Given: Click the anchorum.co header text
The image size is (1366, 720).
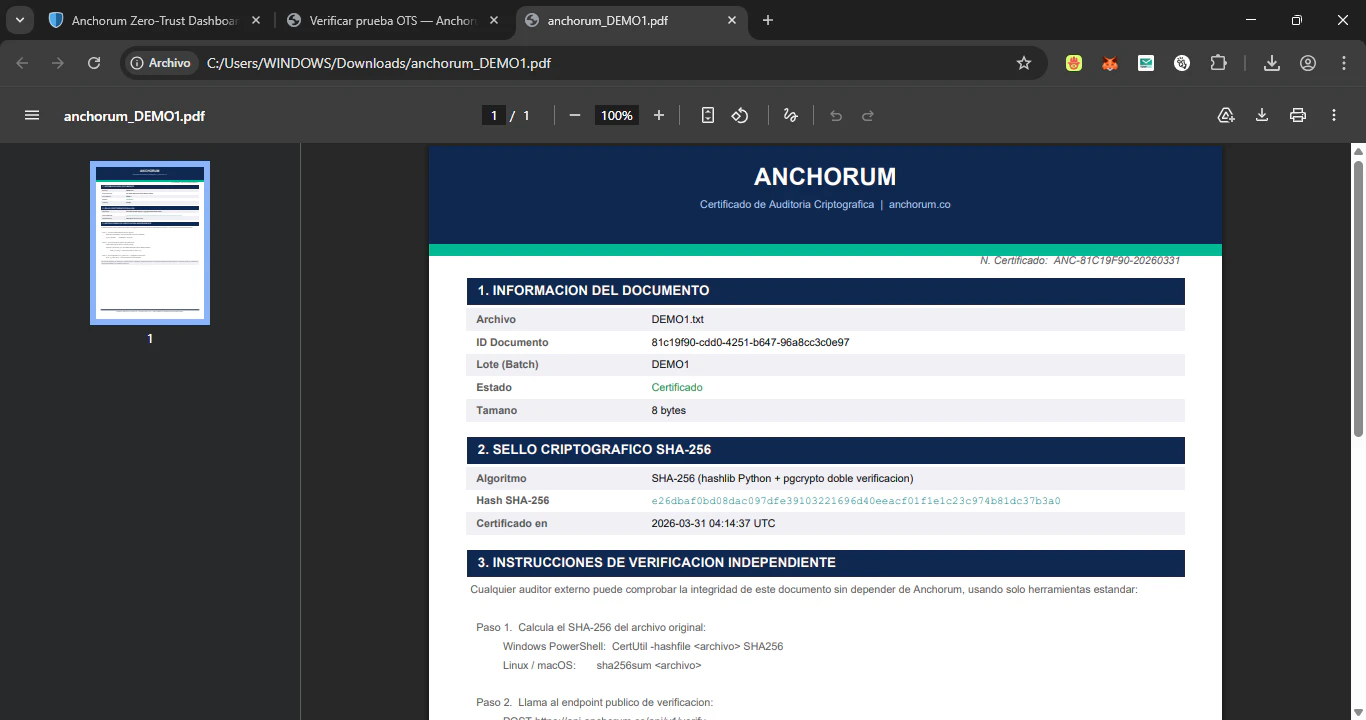Looking at the screenshot, I should [919, 204].
